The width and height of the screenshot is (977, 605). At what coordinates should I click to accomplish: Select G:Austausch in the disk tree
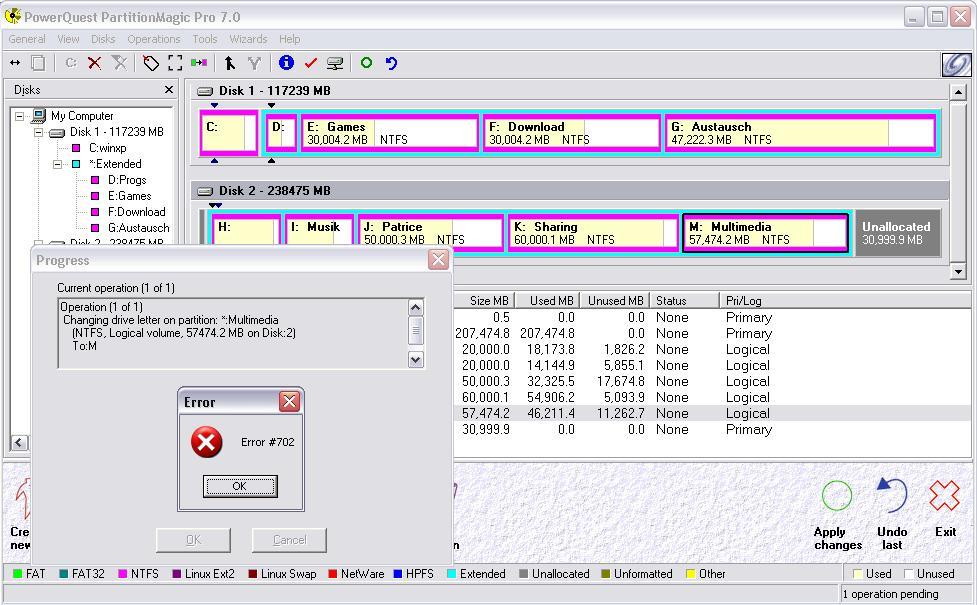(138, 228)
